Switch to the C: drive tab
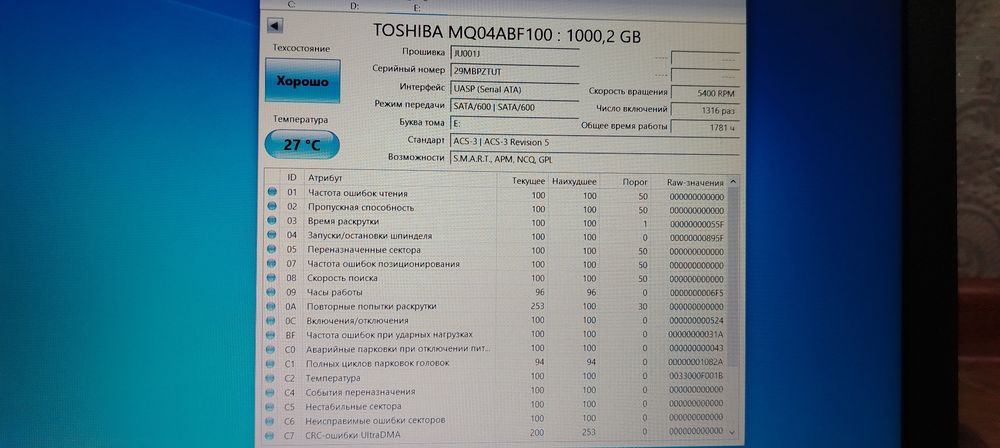This screenshot has width=1000, height=448. 292,4
